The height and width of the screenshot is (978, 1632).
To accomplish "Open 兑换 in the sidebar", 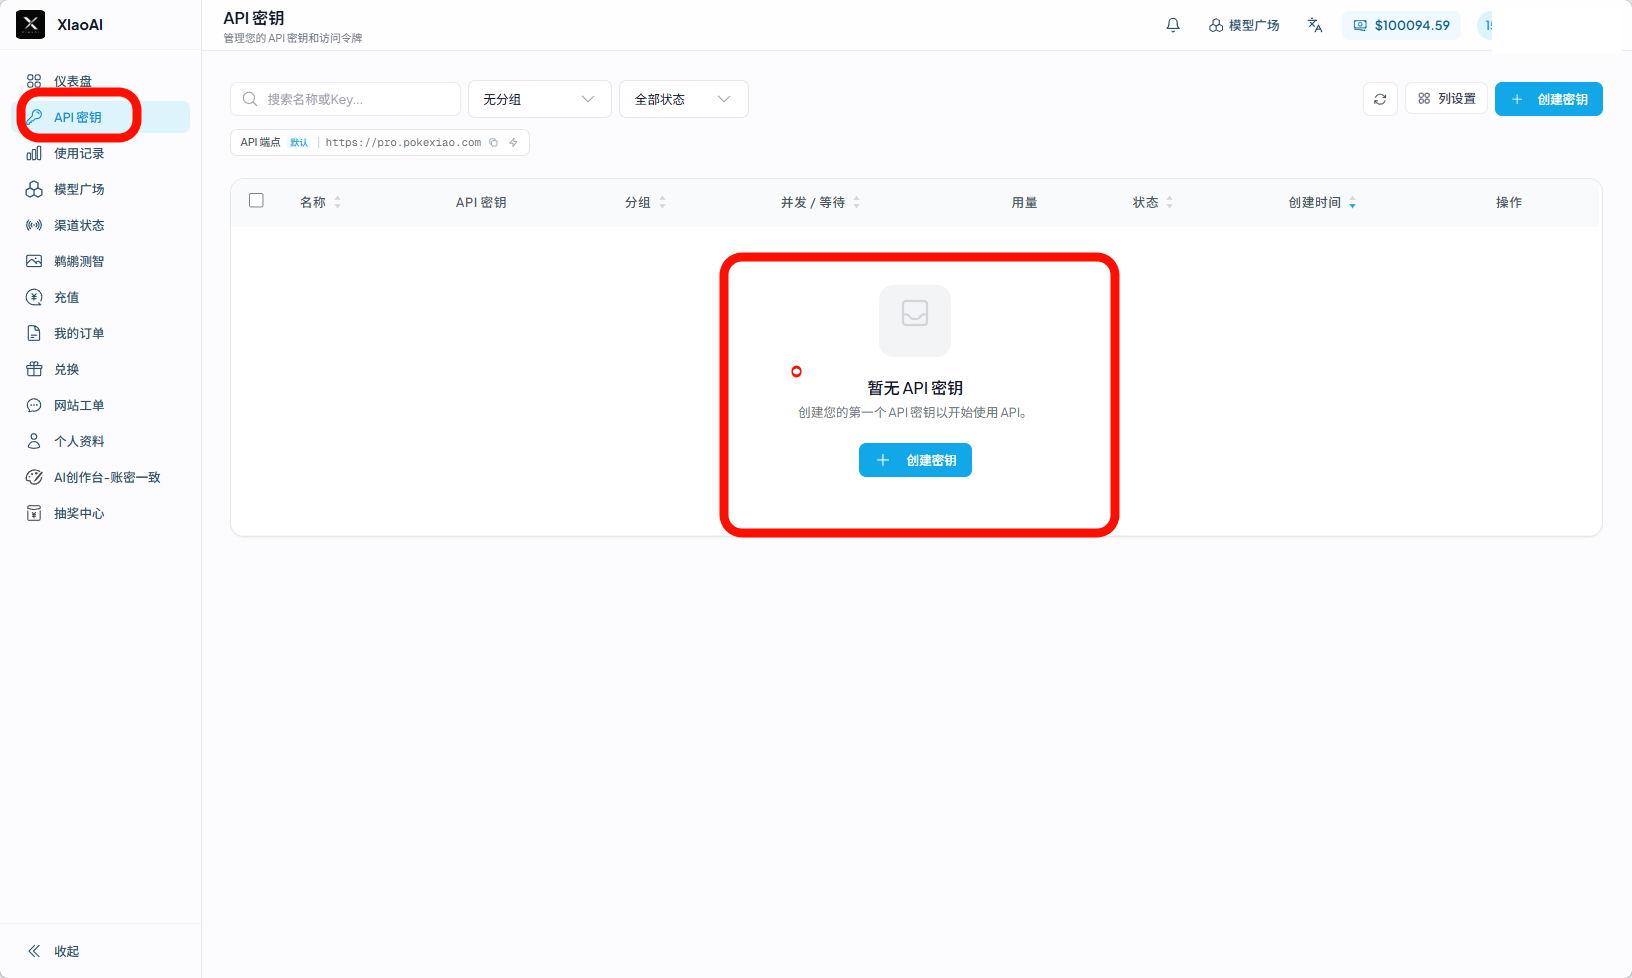I will tap(100, 369).
